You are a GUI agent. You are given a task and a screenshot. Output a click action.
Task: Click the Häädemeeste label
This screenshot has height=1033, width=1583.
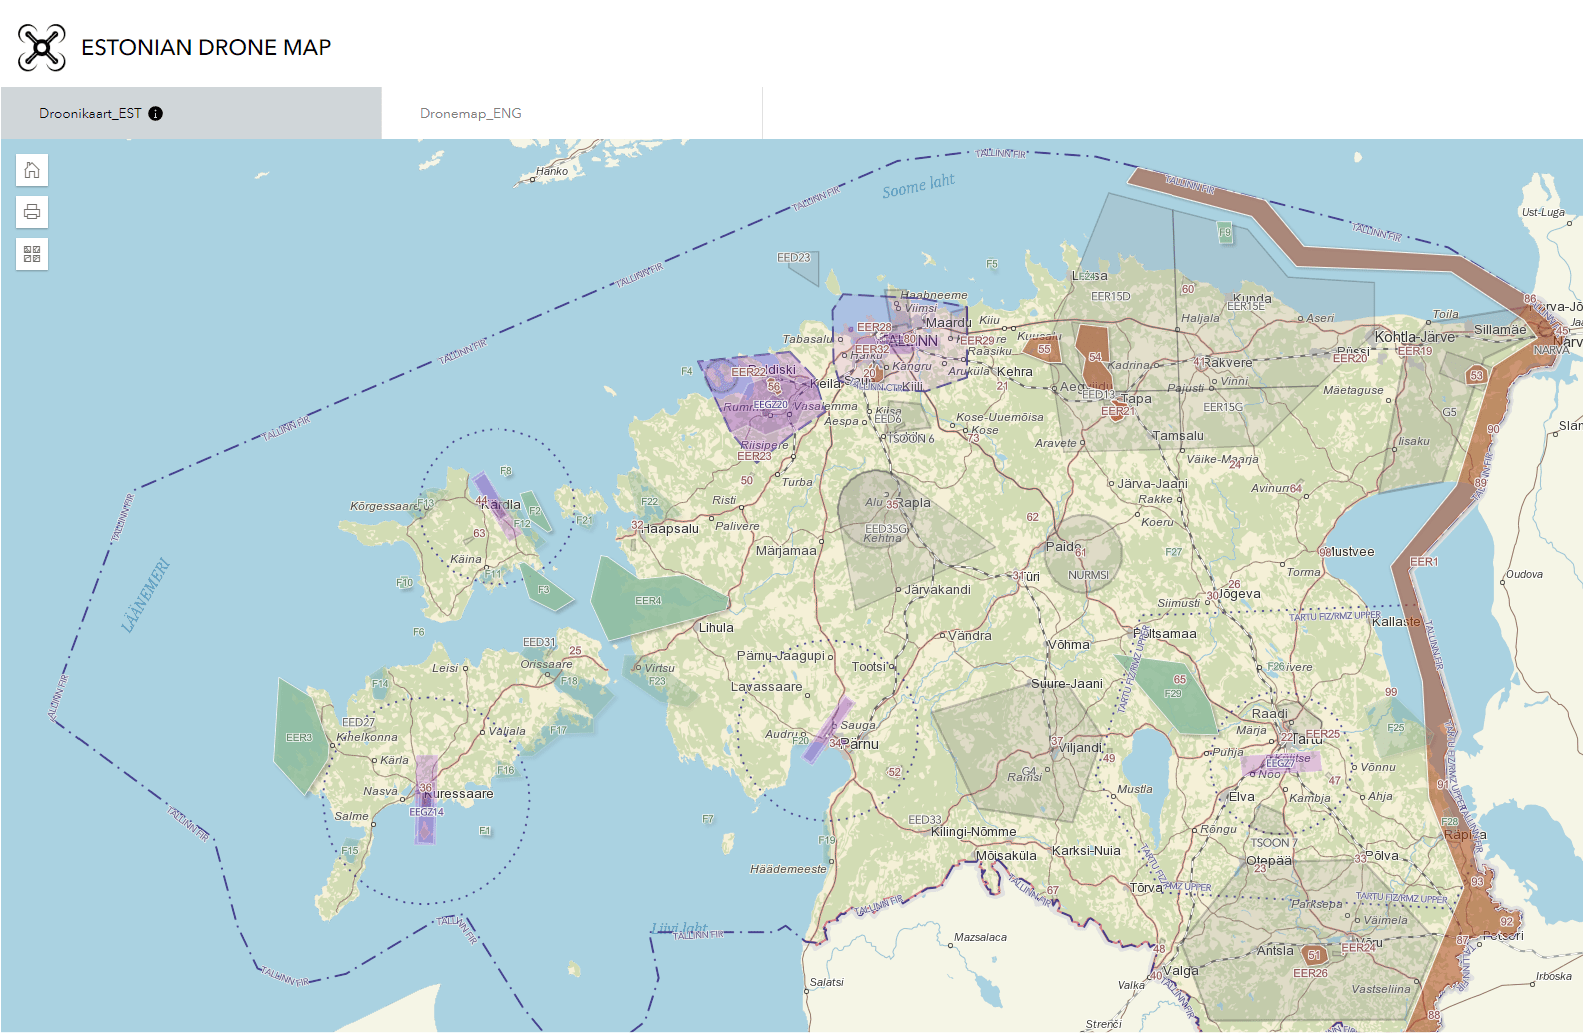click(x=788, y=870)
